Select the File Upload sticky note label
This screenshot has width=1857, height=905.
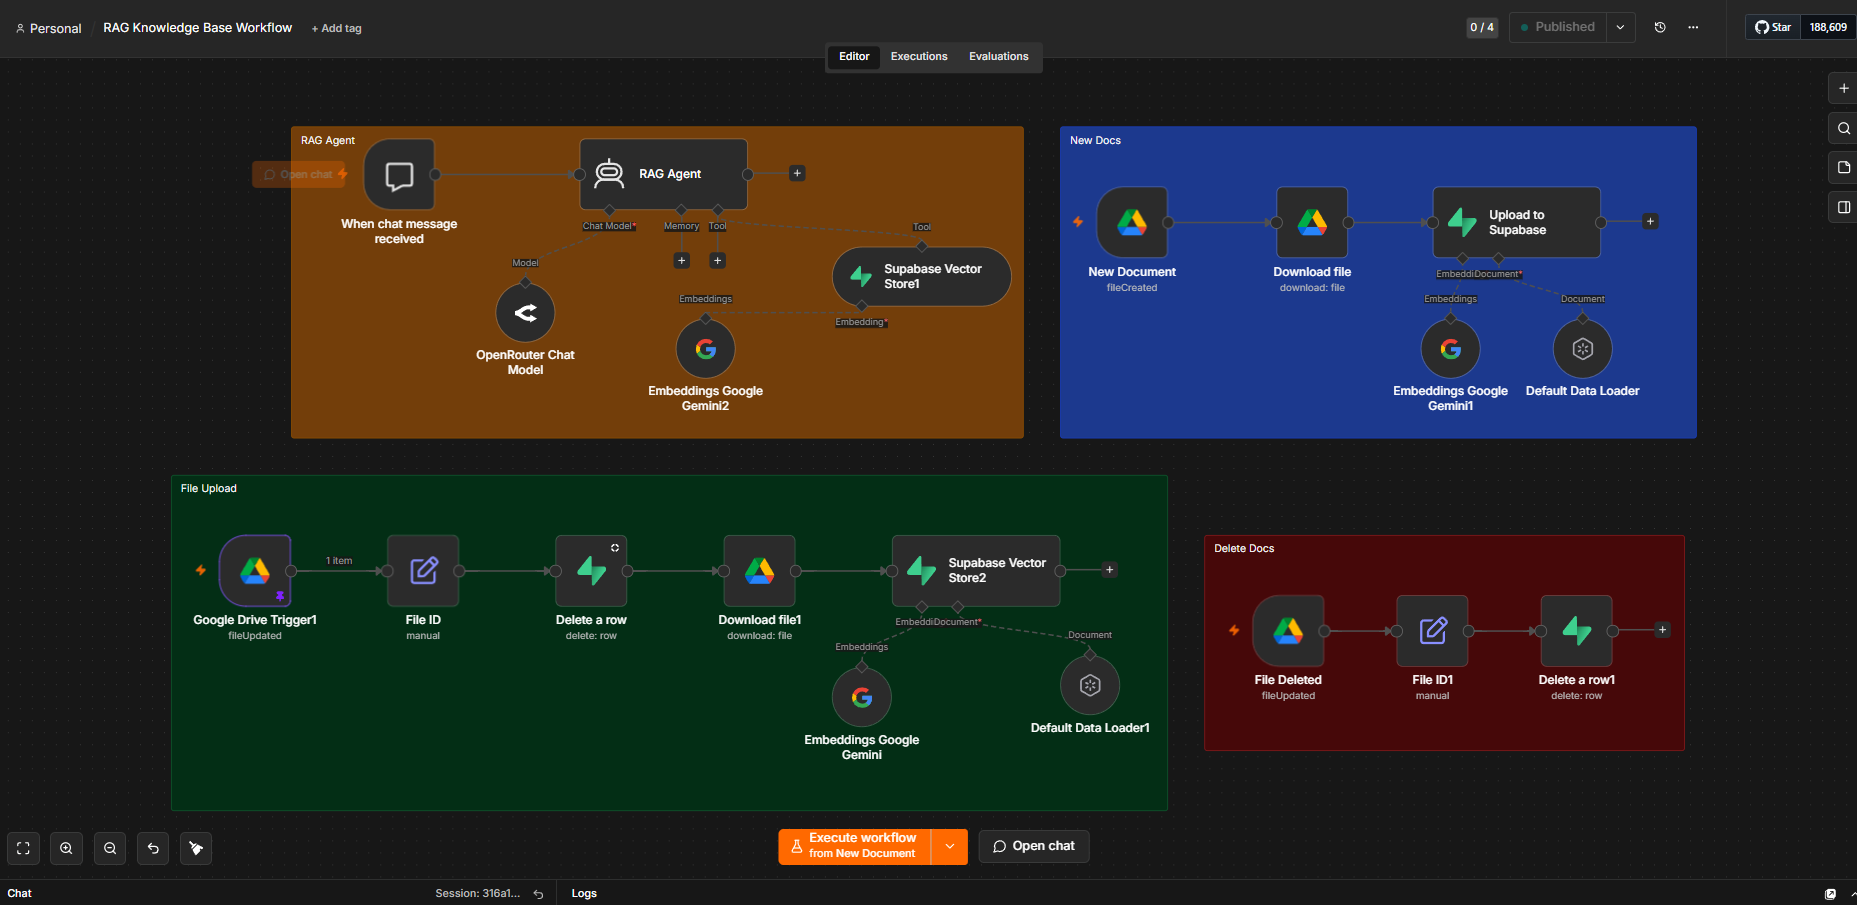click(209, 489)
